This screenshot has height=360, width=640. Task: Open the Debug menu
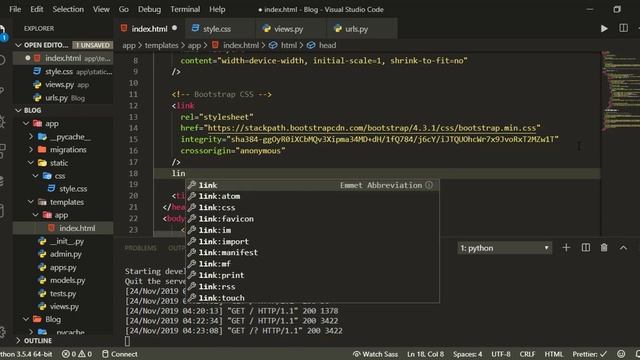click(149, 9)
